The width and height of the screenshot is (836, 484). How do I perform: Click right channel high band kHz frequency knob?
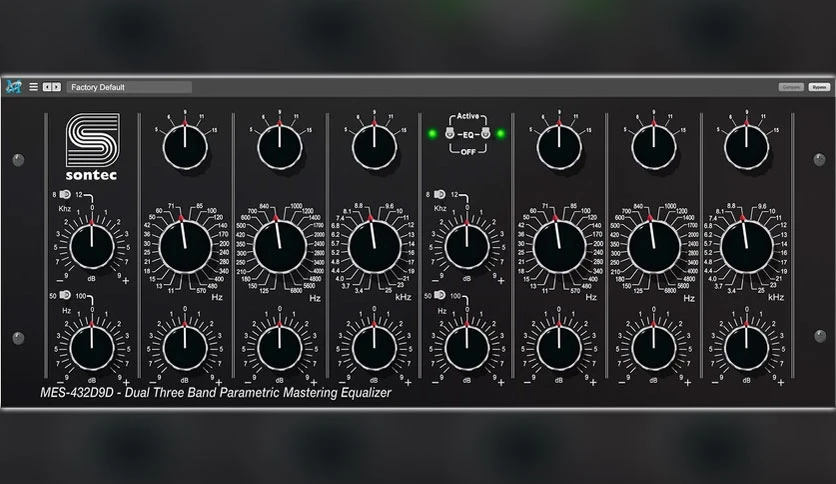click(746, 247)
